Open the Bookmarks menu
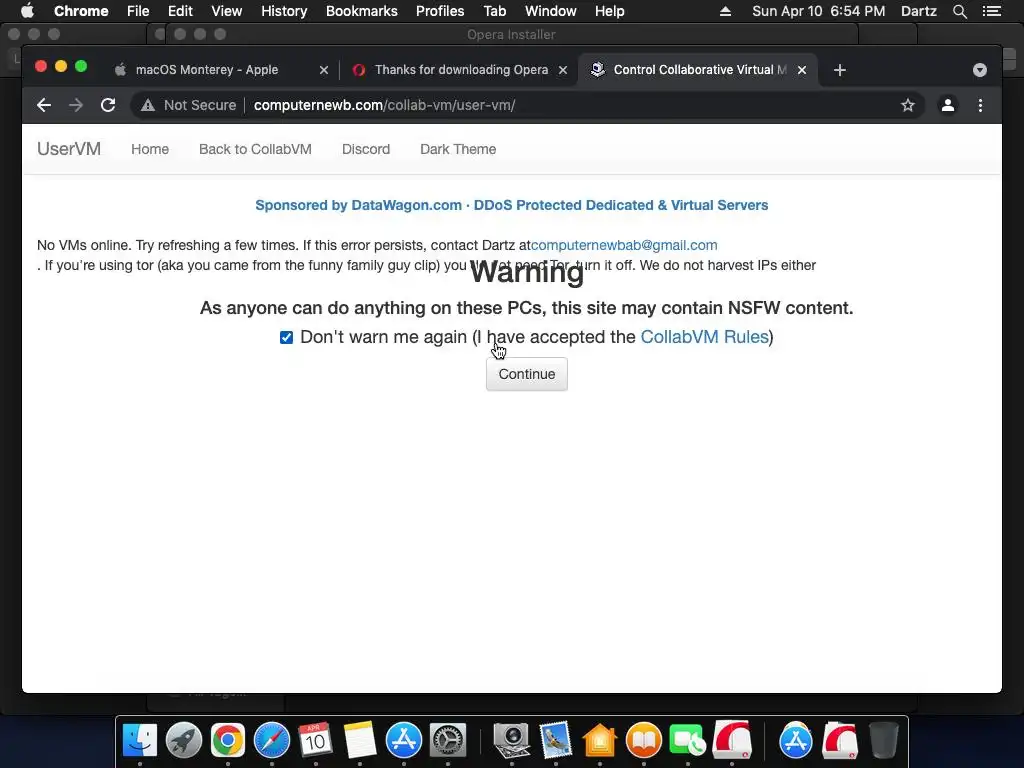Image resolution: width=1024 pixels, height=768 pixels. tap(362, 11)
